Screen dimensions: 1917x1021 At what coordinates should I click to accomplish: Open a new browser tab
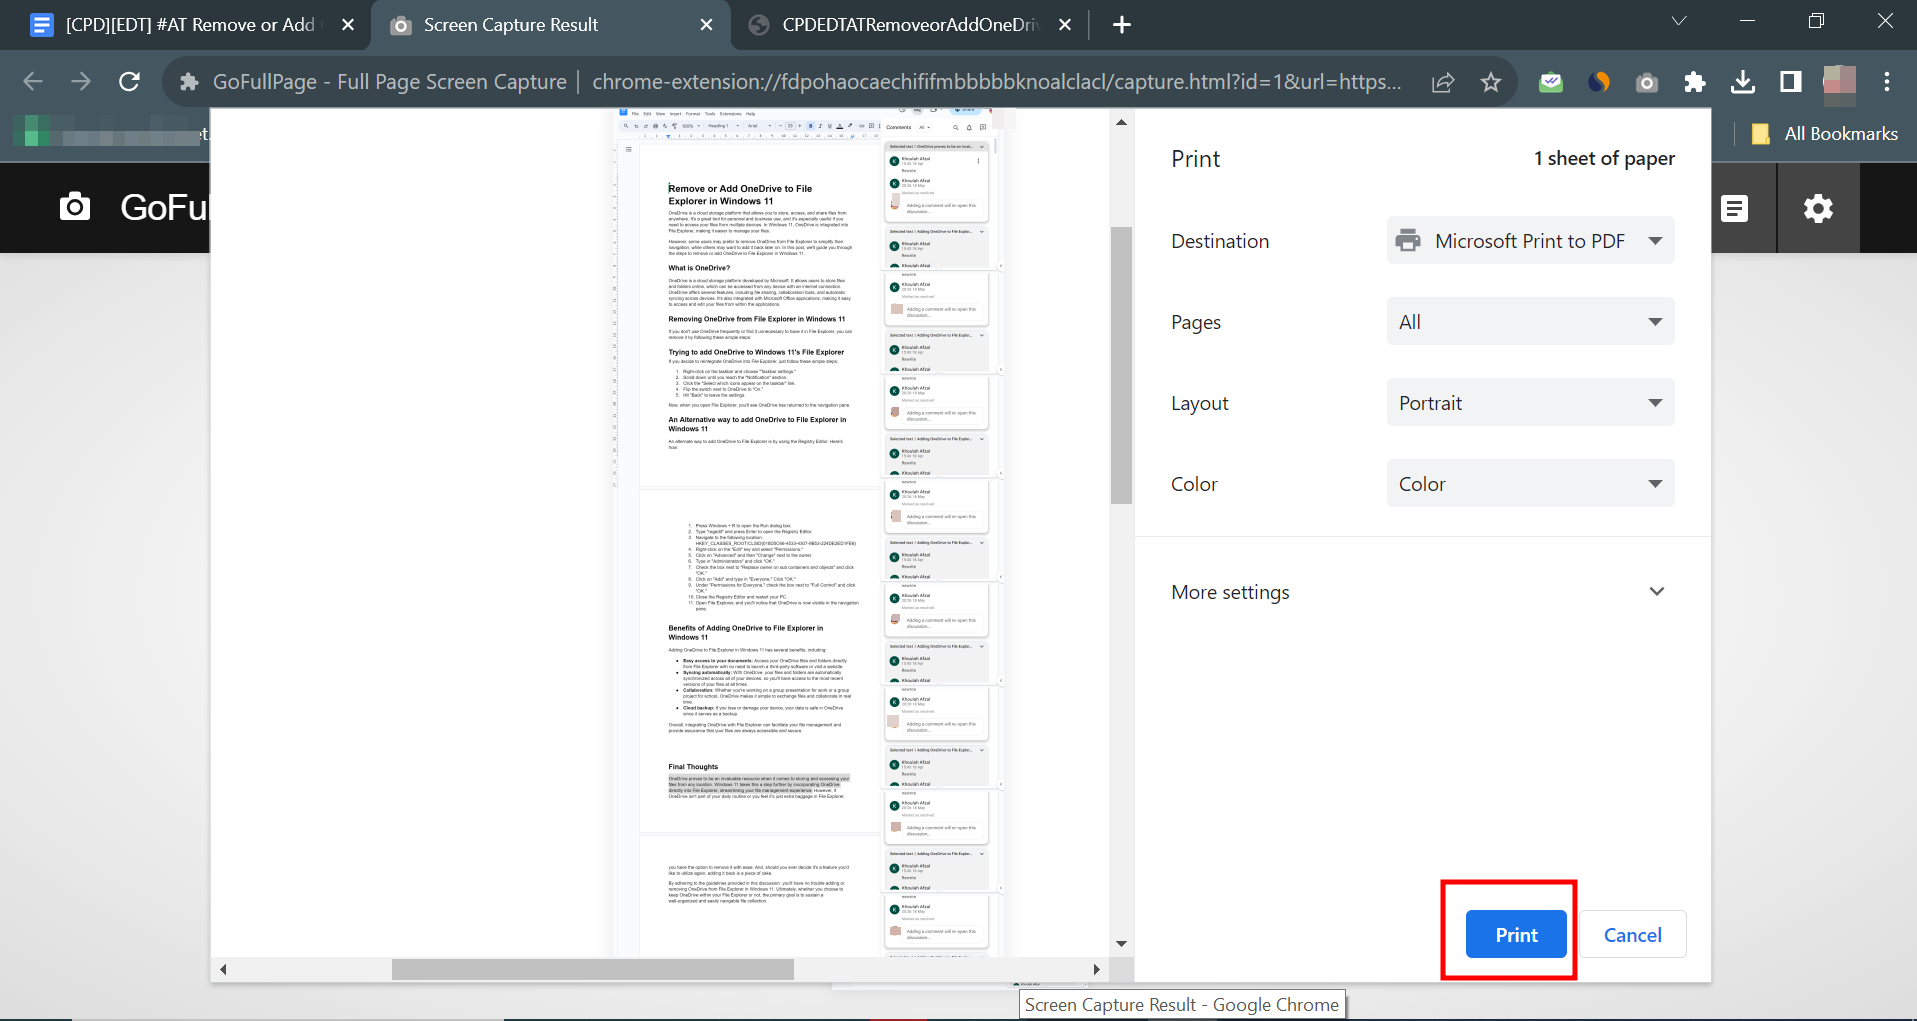[x=1122, y=25]
